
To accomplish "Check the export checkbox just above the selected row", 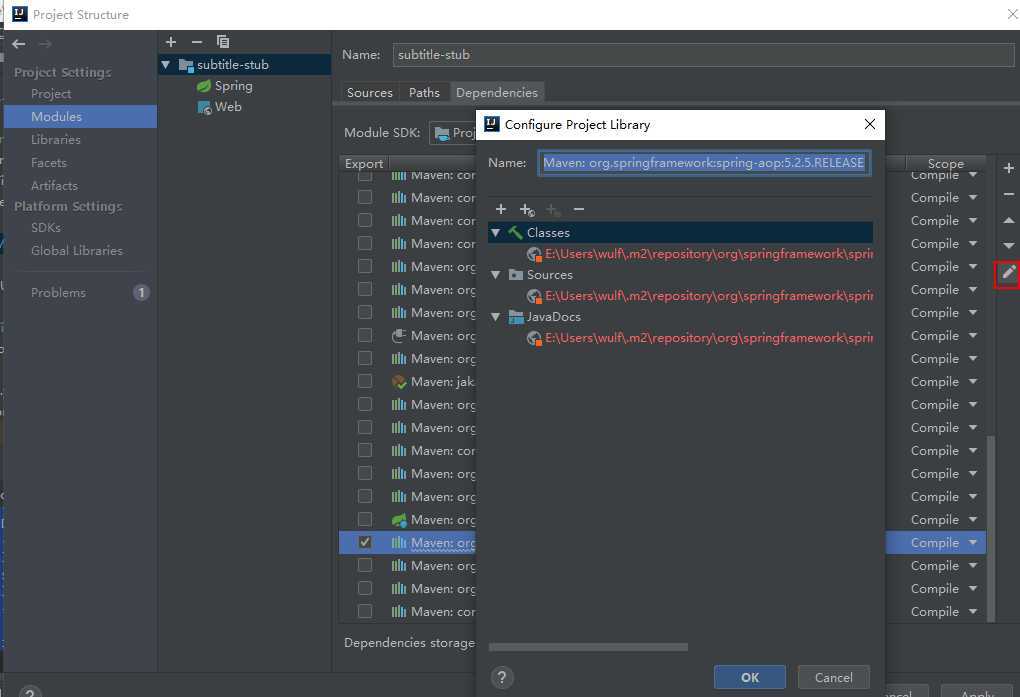I will click(365, 519).
